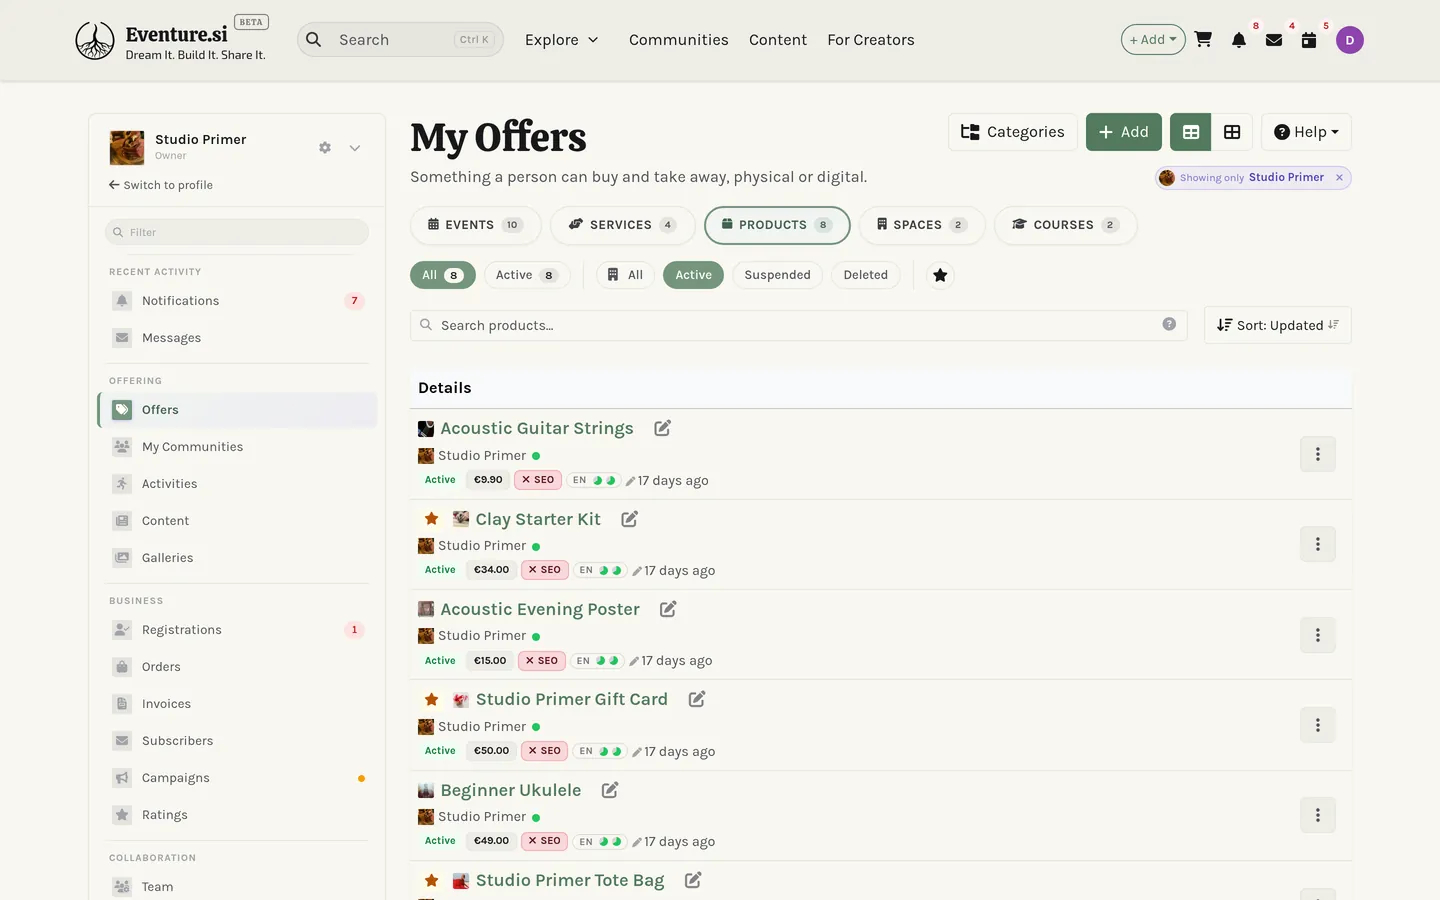
Task: Open the Communities nav link
Action: (x=679, y=40)
